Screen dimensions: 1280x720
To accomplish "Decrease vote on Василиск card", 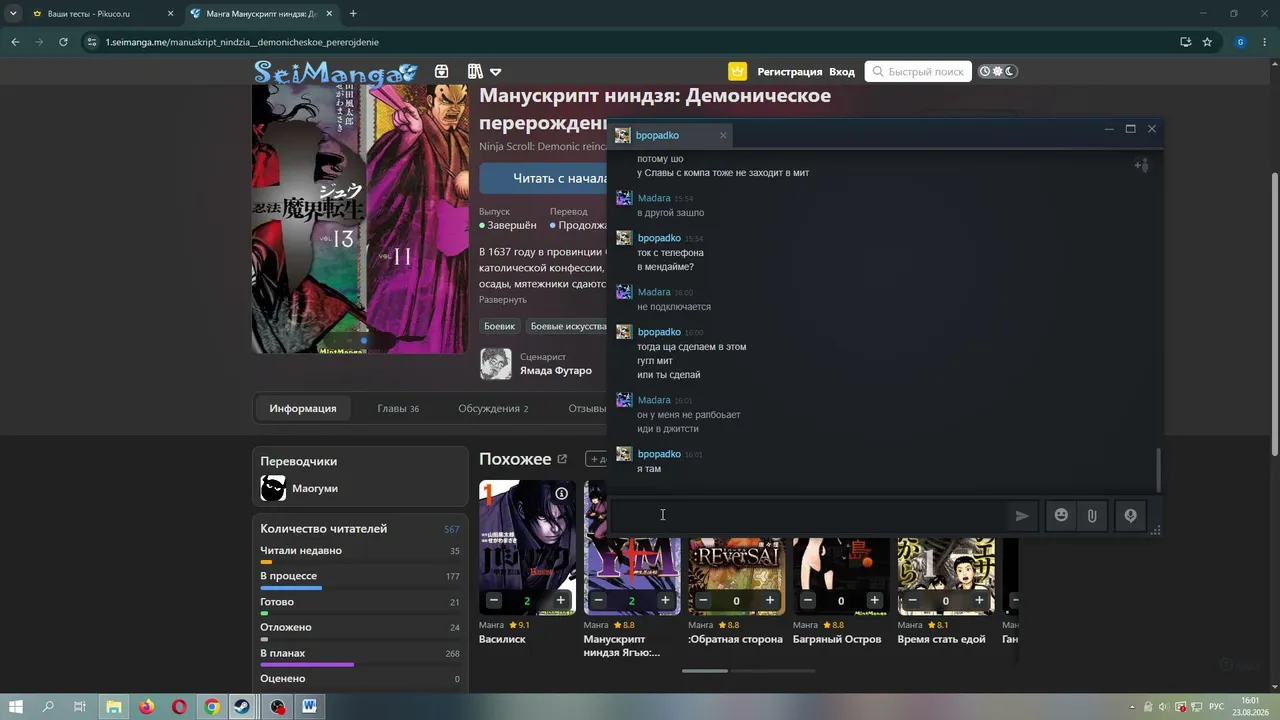I will 494,601.
